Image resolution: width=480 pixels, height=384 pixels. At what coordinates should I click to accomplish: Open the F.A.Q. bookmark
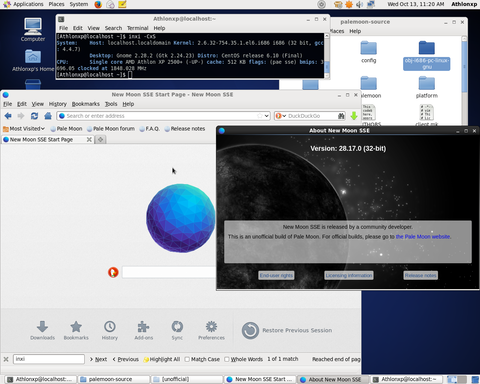pyautogui.click(x=150, y=129)
